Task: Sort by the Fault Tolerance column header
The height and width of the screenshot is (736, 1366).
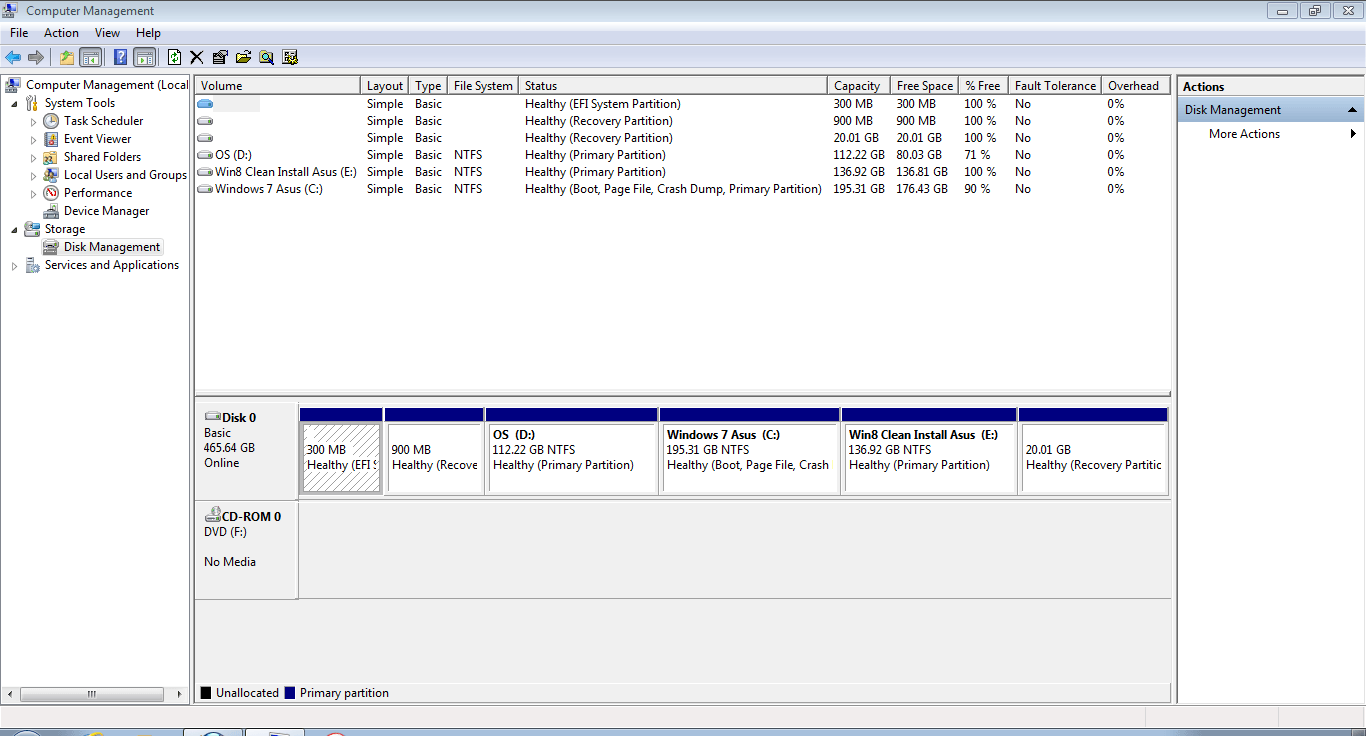Action: pos(1054,86)
